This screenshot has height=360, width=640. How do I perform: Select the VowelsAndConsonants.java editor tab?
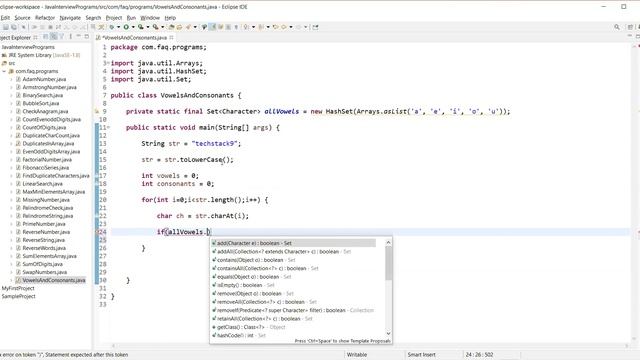tap(134, 38)
